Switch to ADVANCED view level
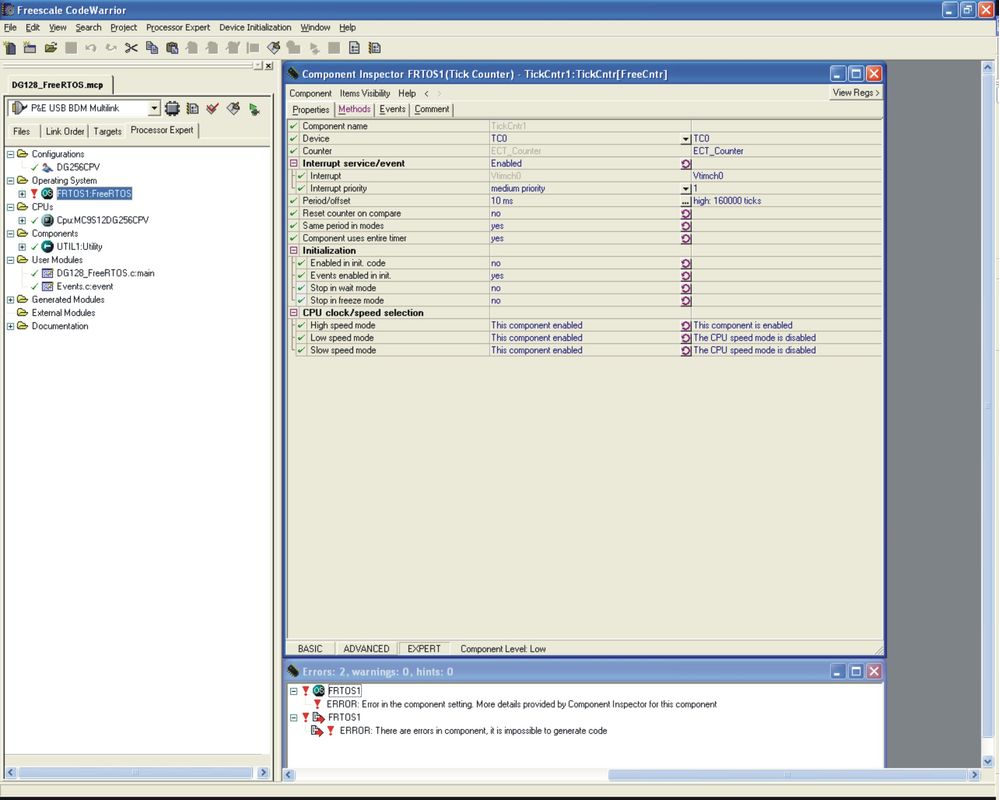The width and height of the screenshot is (999, 800). click(x=366, y=648)
